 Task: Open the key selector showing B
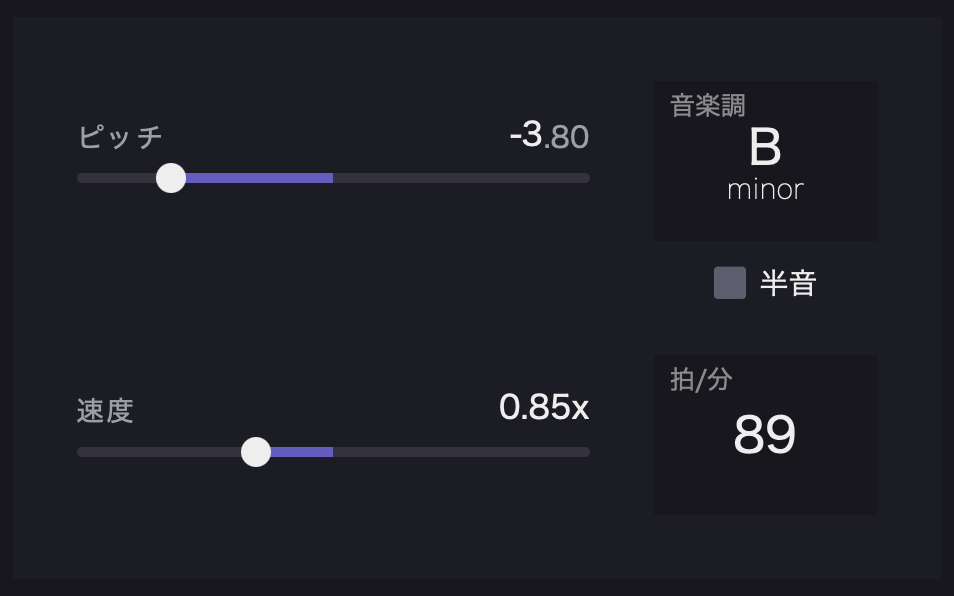[x=765, y=148]
